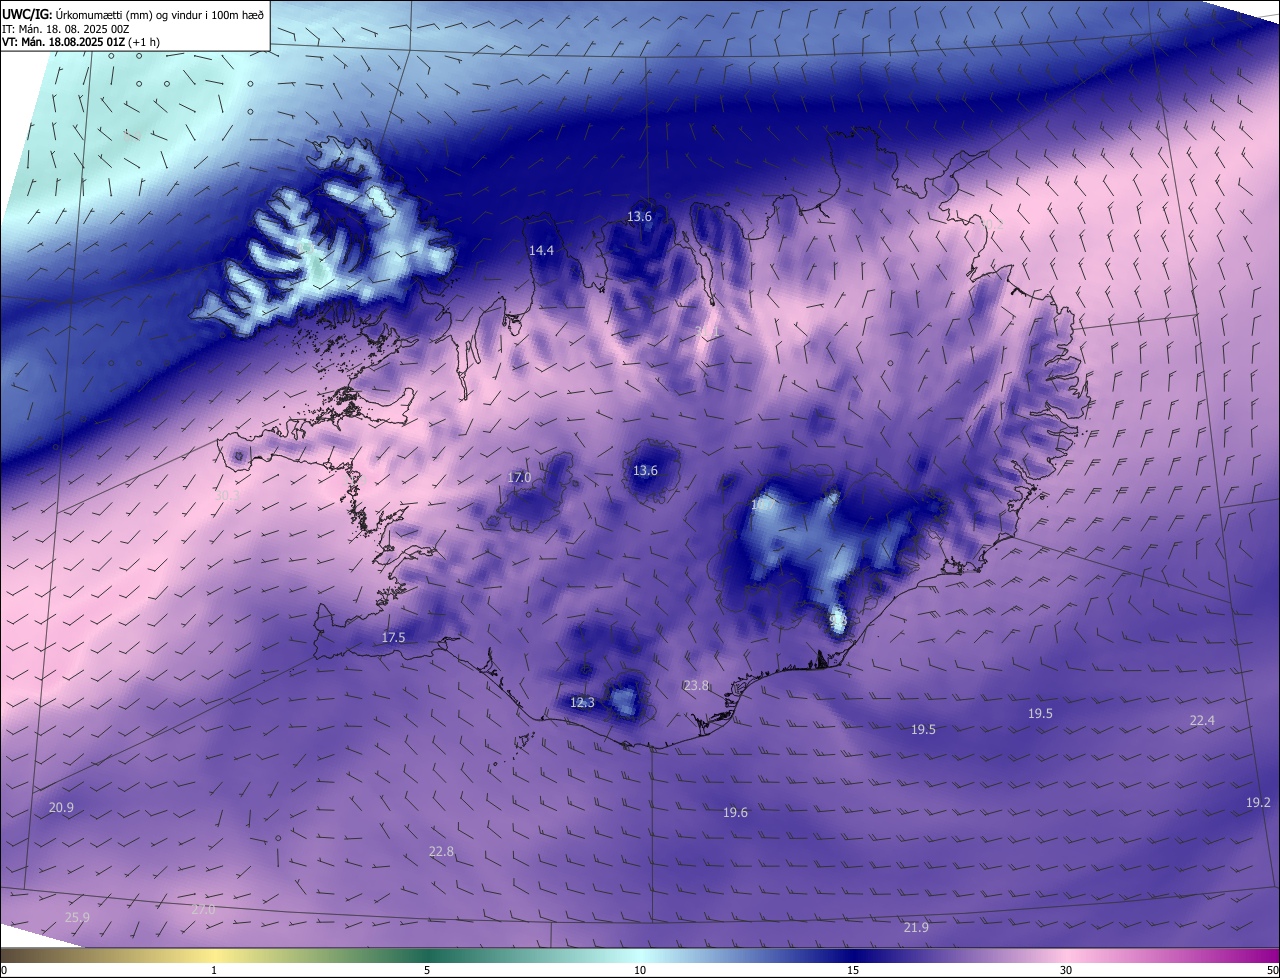Click the colorbar tick label 0

click(4, 971)
